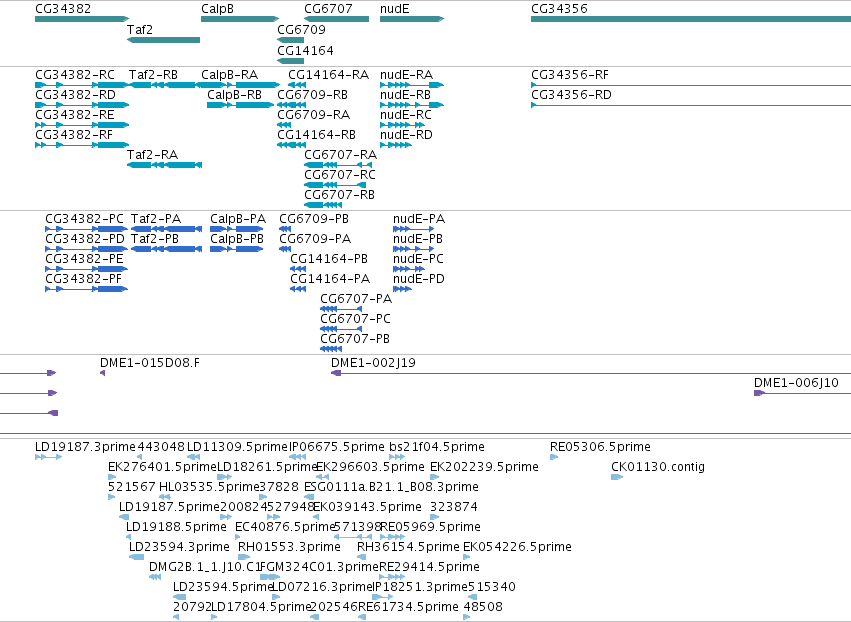
Task: Select EST RH01553.3prime
Action: [x=289, y=547]
